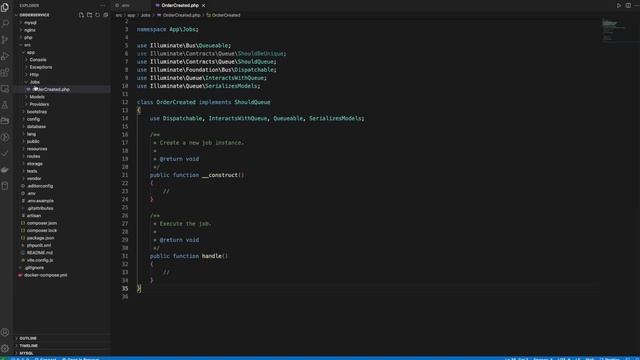Open the Docker whale view
The image size is (640, 360).
click(5, 169)
